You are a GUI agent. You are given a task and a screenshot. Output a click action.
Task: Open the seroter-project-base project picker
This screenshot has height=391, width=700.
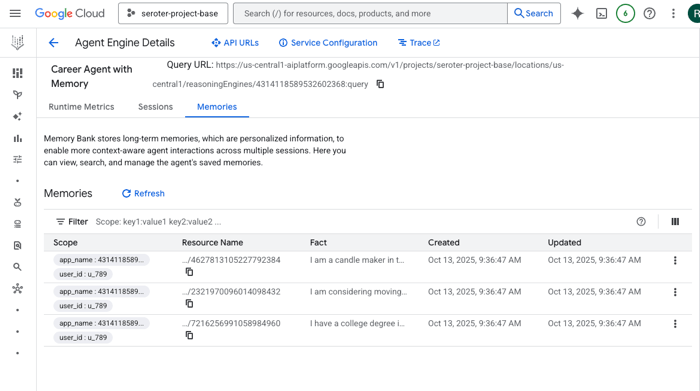173,13
